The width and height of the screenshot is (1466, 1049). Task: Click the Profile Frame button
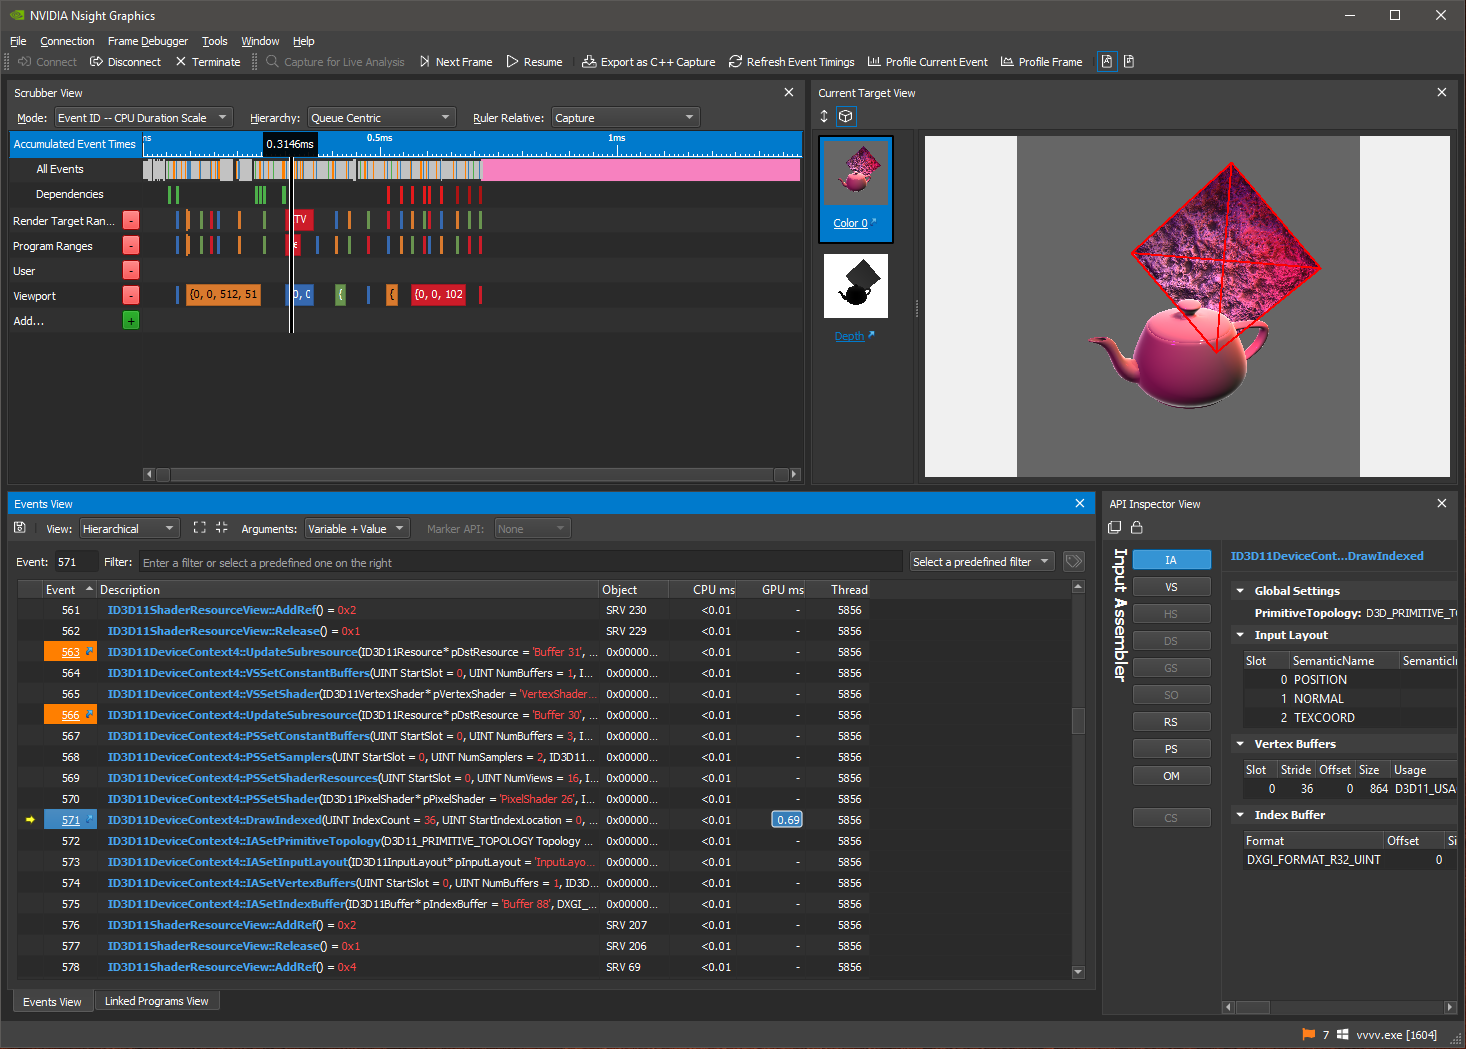[x=1041, y=62]
